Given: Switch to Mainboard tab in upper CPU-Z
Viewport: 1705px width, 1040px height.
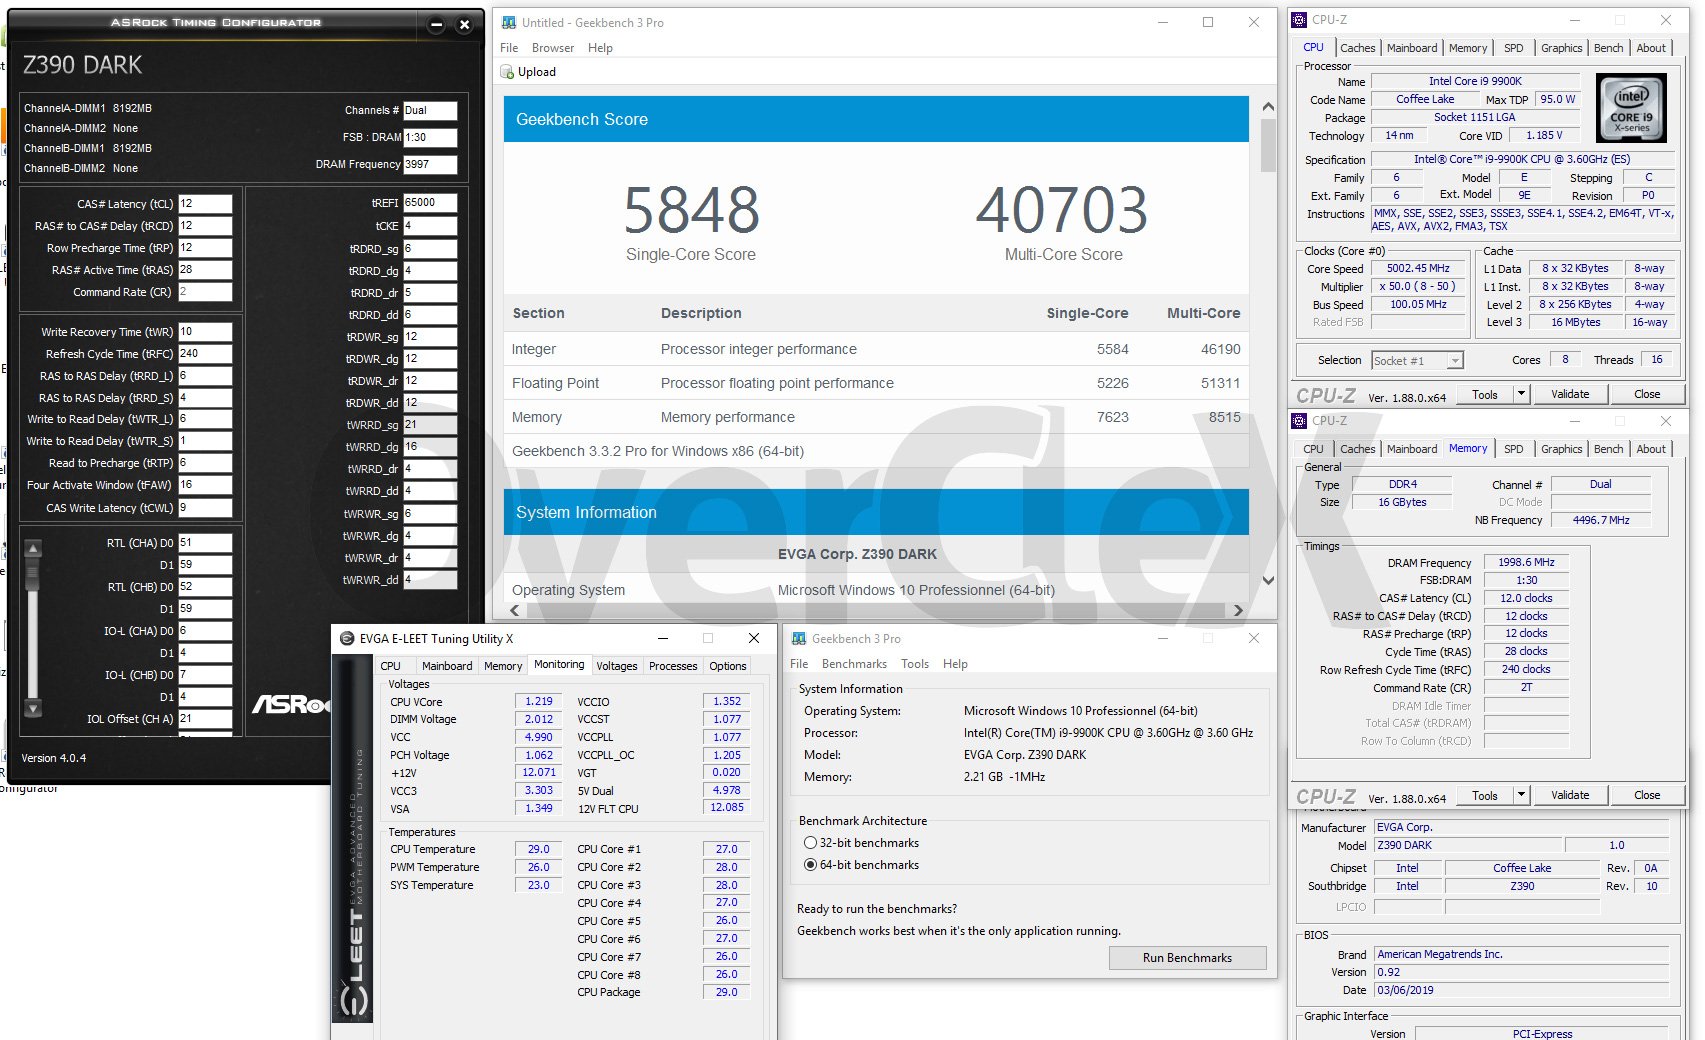Looking at the screenshot, I should (x=1412, y=48).
